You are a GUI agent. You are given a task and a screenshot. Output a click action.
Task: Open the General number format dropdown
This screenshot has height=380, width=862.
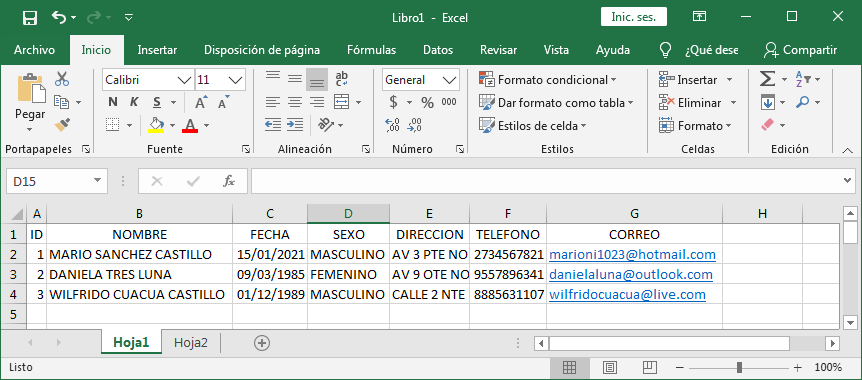click(x=450, y=80)
